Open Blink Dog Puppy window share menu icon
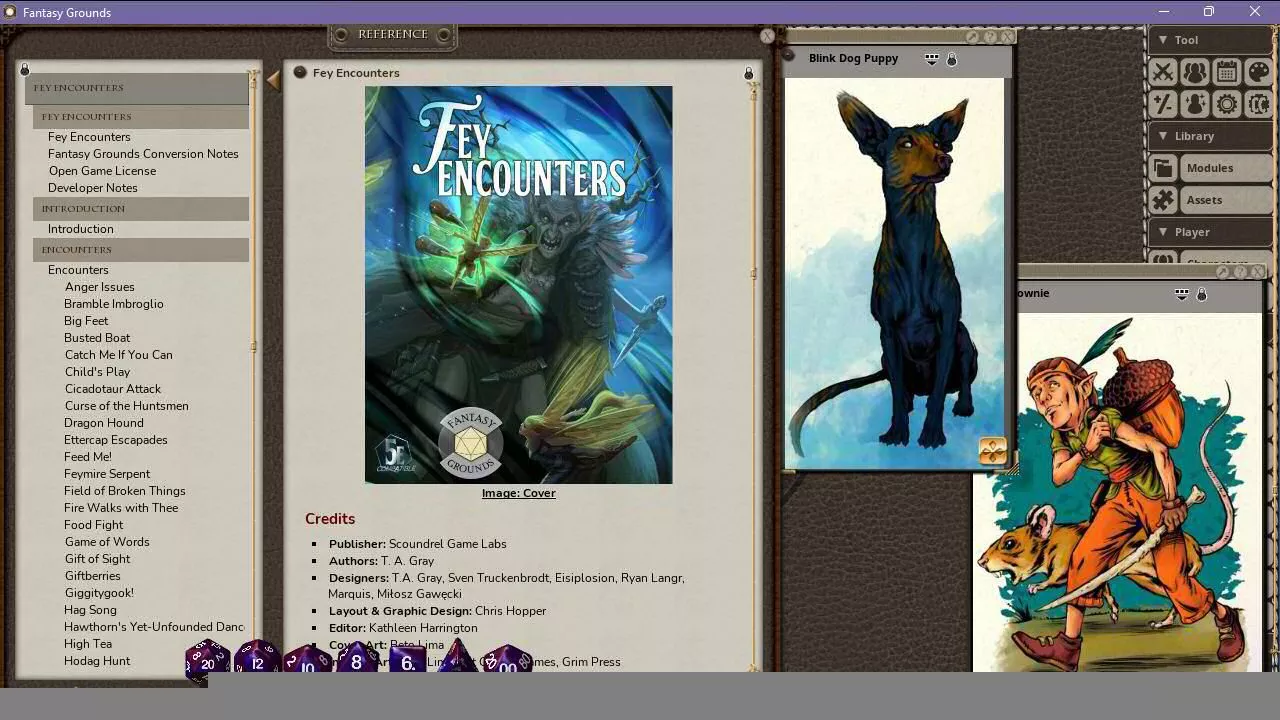 point(932,59)
